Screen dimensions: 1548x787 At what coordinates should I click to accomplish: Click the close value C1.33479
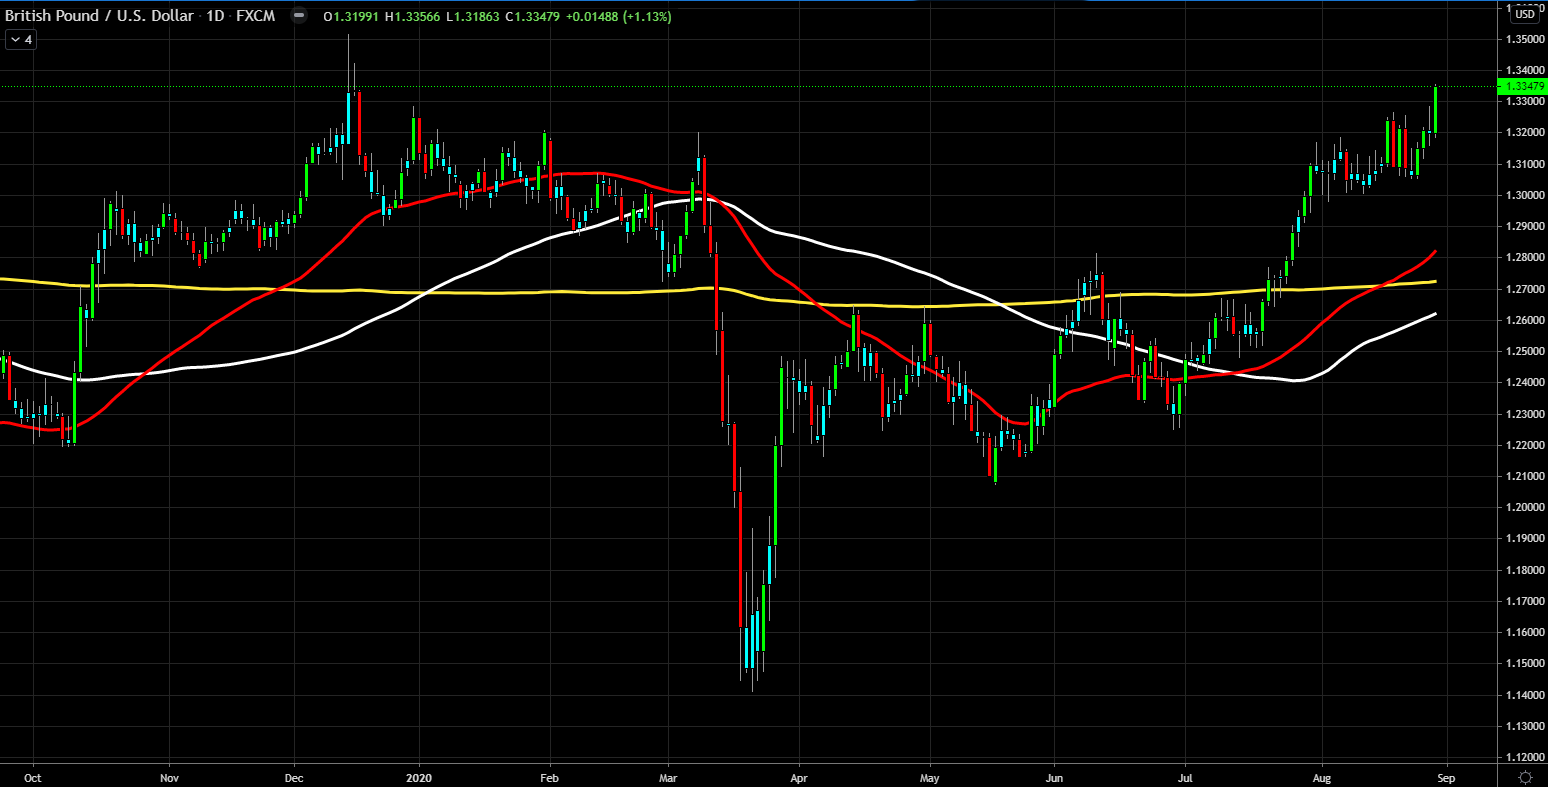(x=533, y=17)
